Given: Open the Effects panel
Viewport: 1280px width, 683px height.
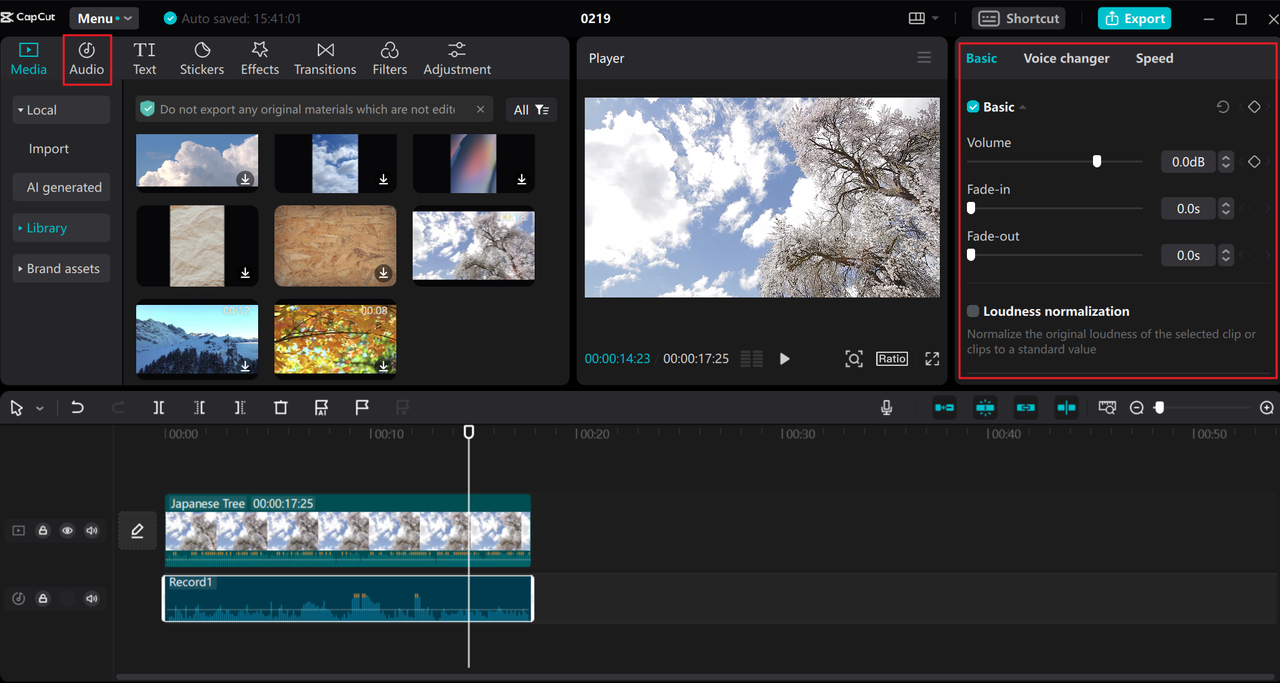Looking at the screenshot, I should [260, 59].
